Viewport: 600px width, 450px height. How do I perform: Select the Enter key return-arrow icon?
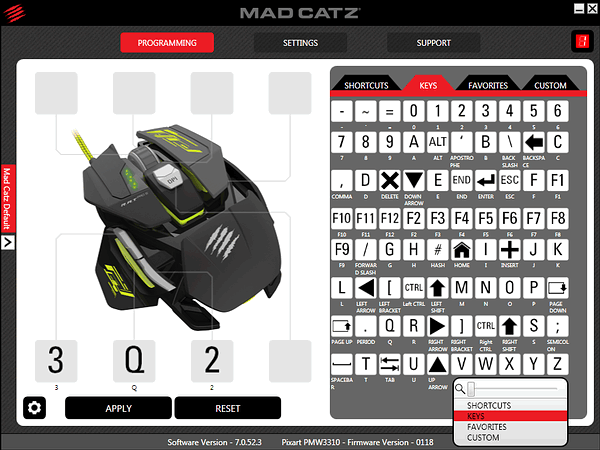click(486, 180)
